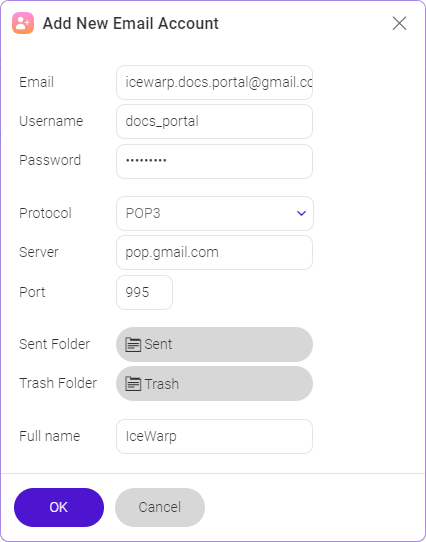Click the Protocol label
The width and height of the screenshot is (426, 542).
[45, 213]
